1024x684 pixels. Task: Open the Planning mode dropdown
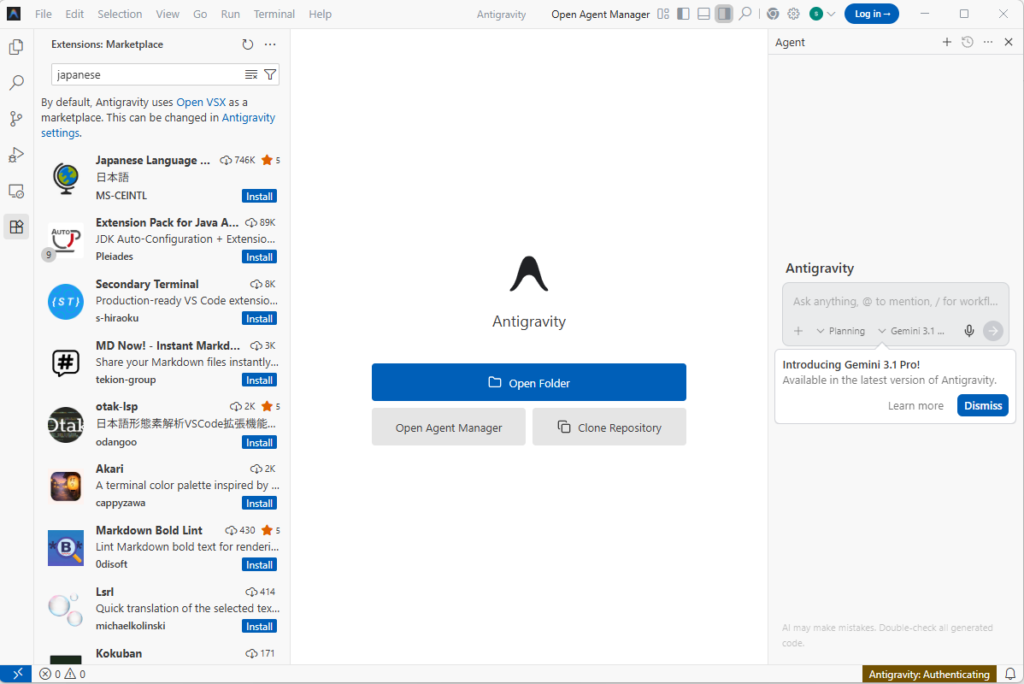(x=840, y=331)
